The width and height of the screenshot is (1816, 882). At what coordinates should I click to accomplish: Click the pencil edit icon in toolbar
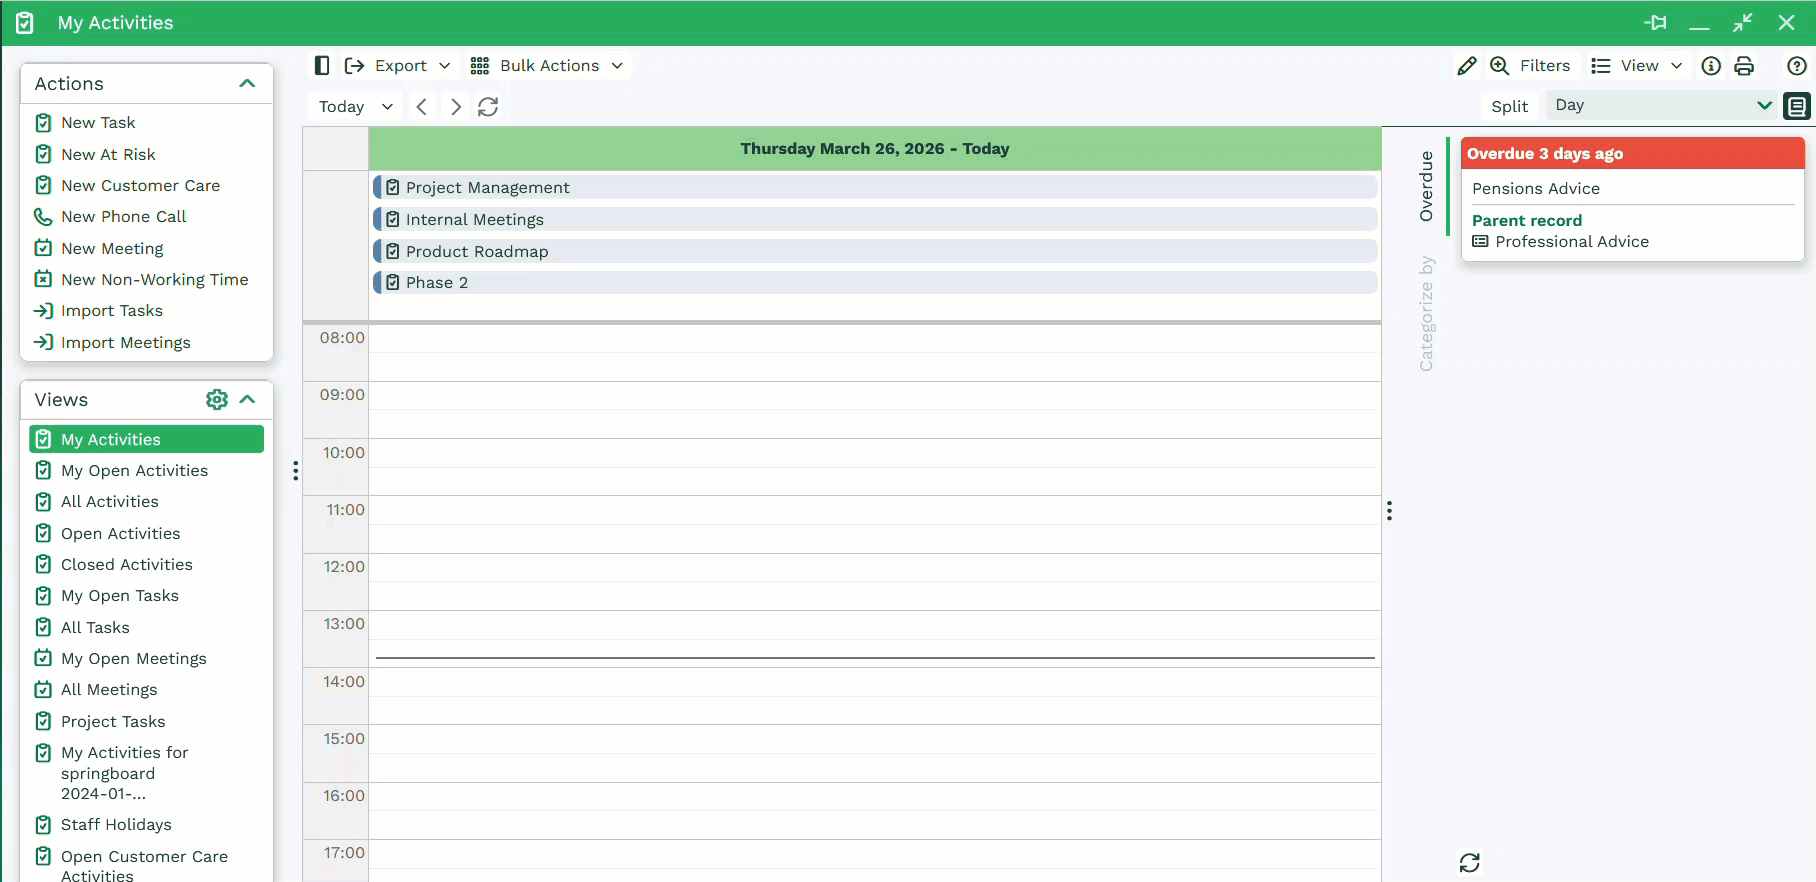click(1466, 66)
